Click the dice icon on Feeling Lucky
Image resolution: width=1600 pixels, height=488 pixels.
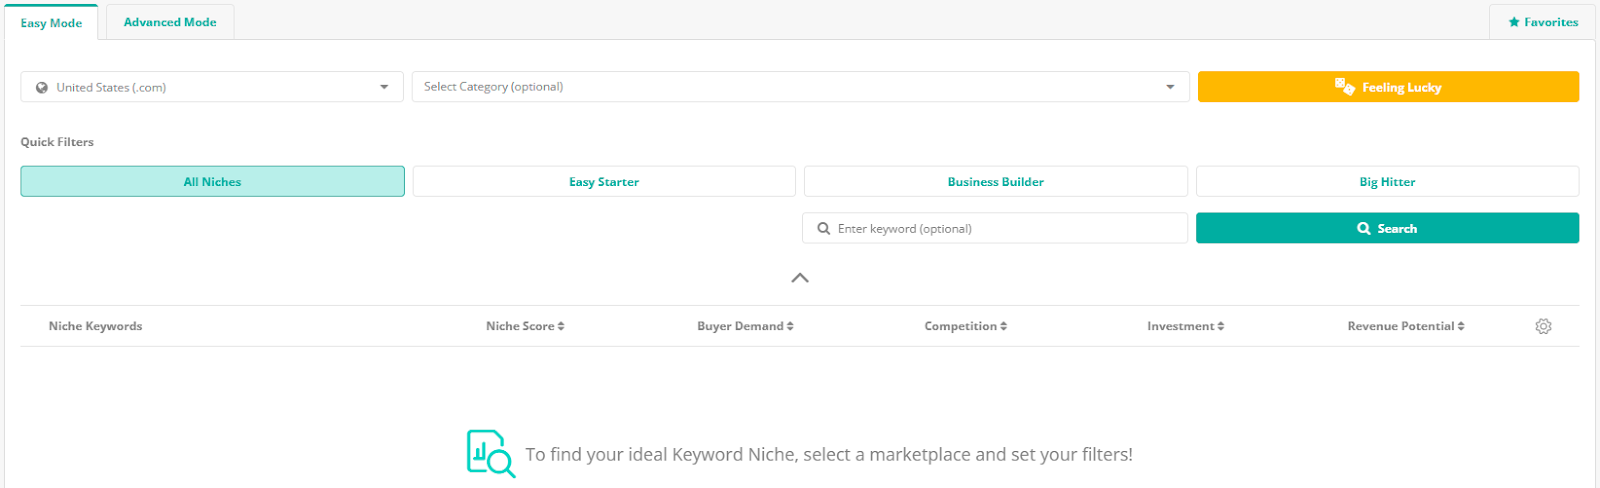(x=1344, y=87)
